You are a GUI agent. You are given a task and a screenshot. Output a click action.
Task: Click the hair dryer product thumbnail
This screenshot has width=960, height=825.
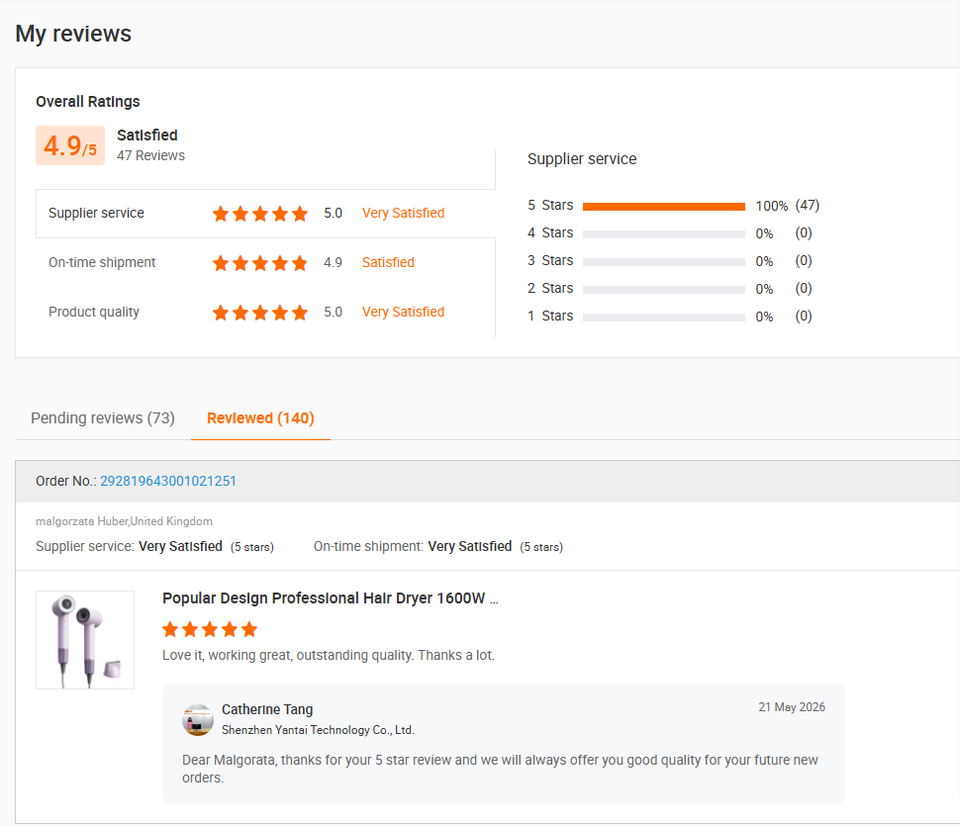[85, 640]
